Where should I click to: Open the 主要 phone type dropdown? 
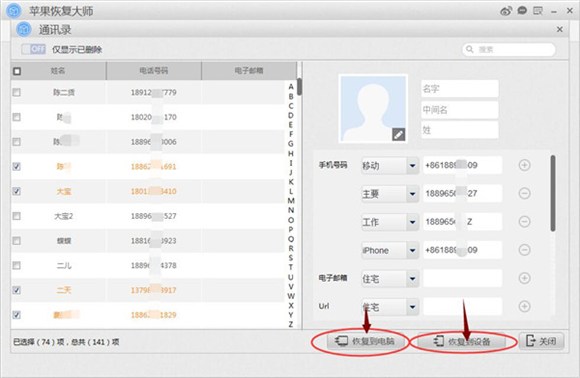pos(412,193)
